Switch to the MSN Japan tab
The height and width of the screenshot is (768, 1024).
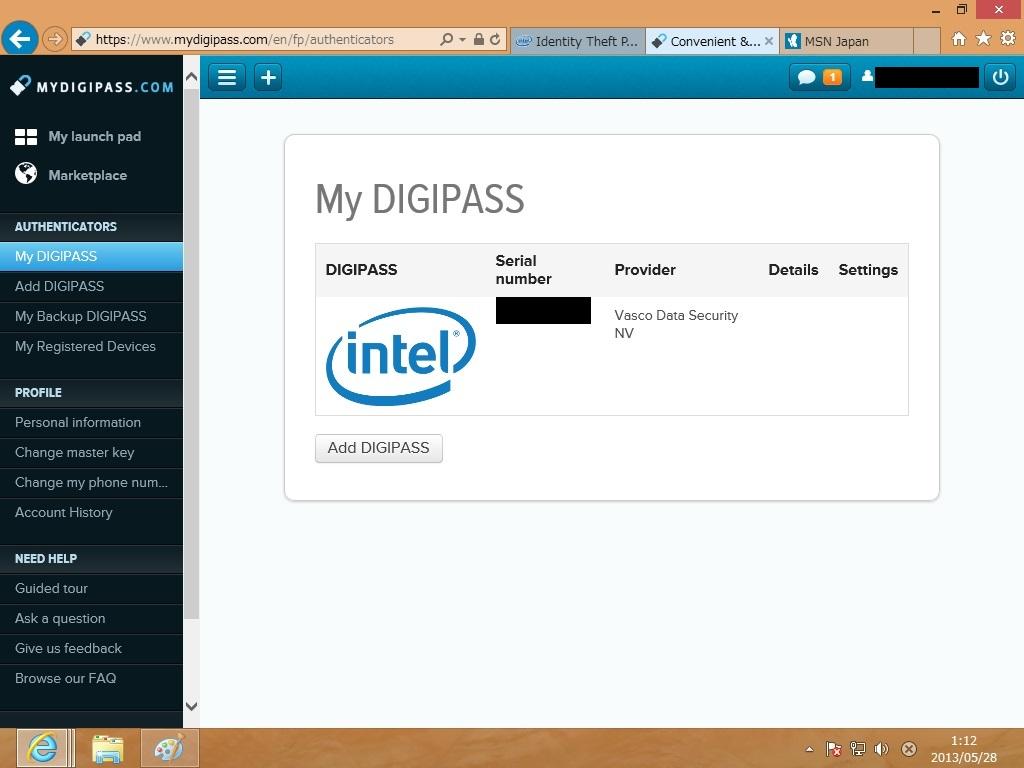point(846,41)
